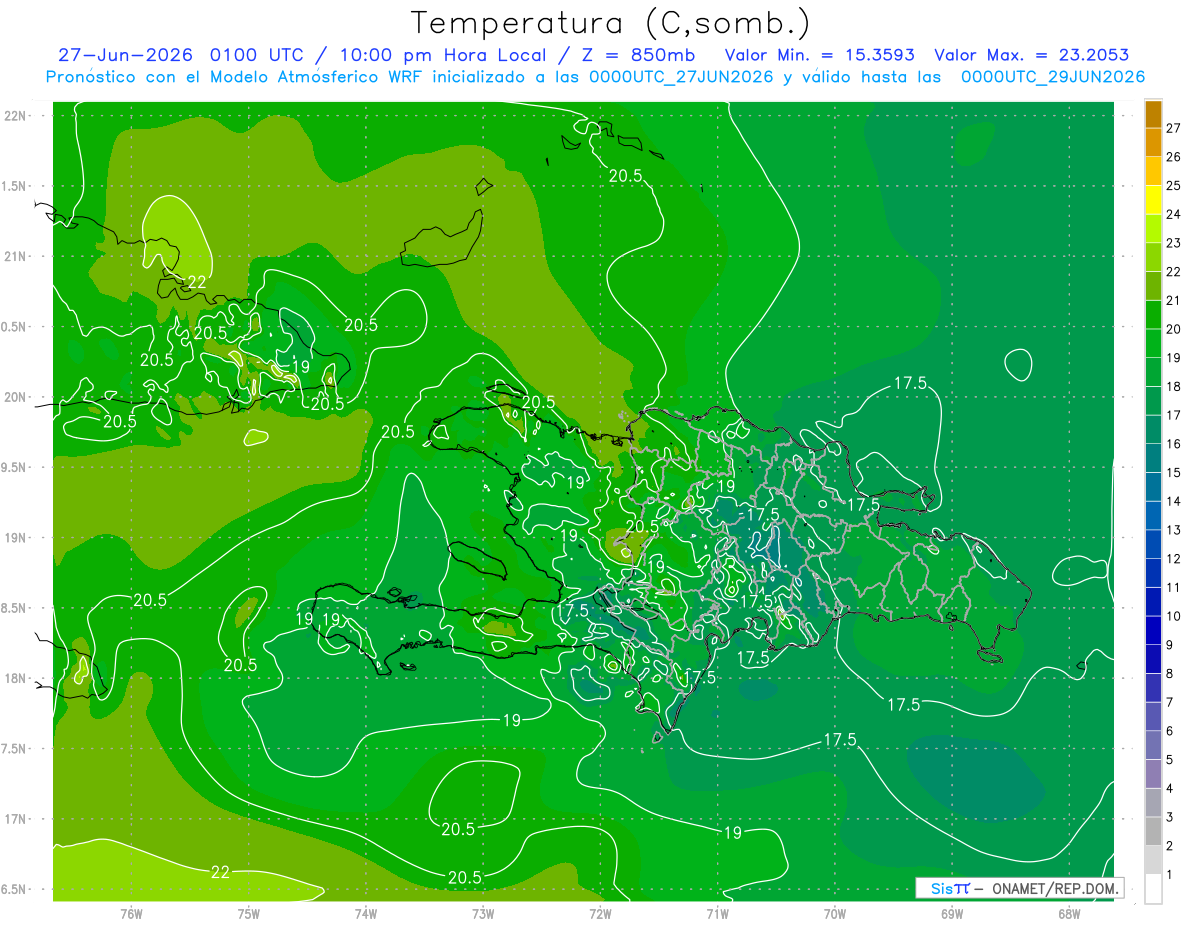This screenshot has width=1200, height=927.
Task: Click the '70W' longitude axis label
Action: click(835, 913)
